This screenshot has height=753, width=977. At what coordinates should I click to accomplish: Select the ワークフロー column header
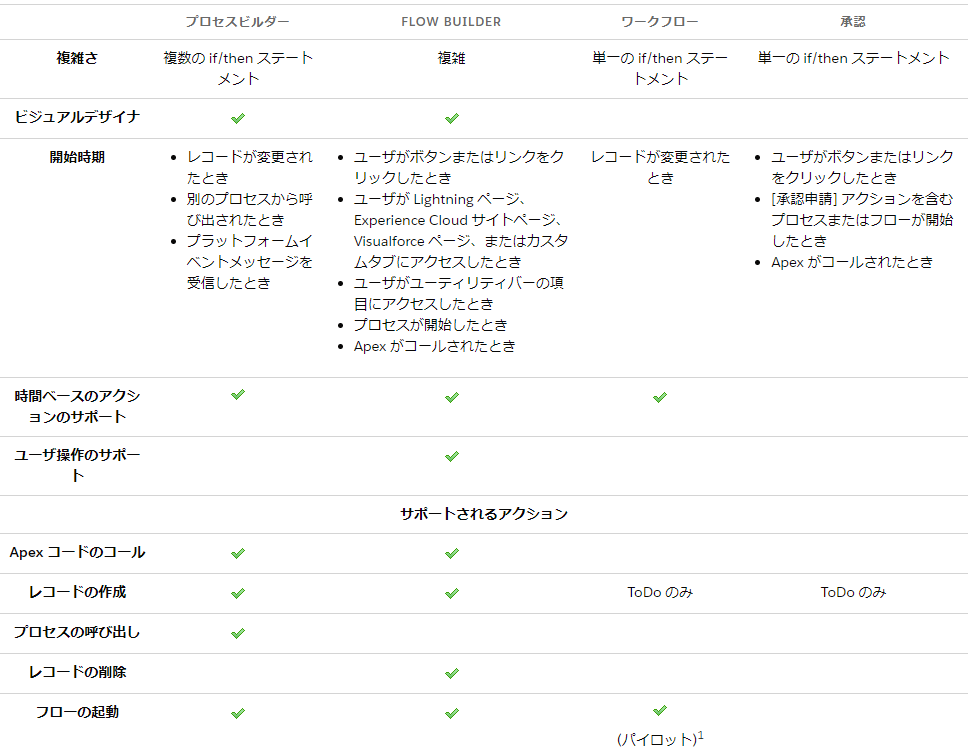point(660,21)
